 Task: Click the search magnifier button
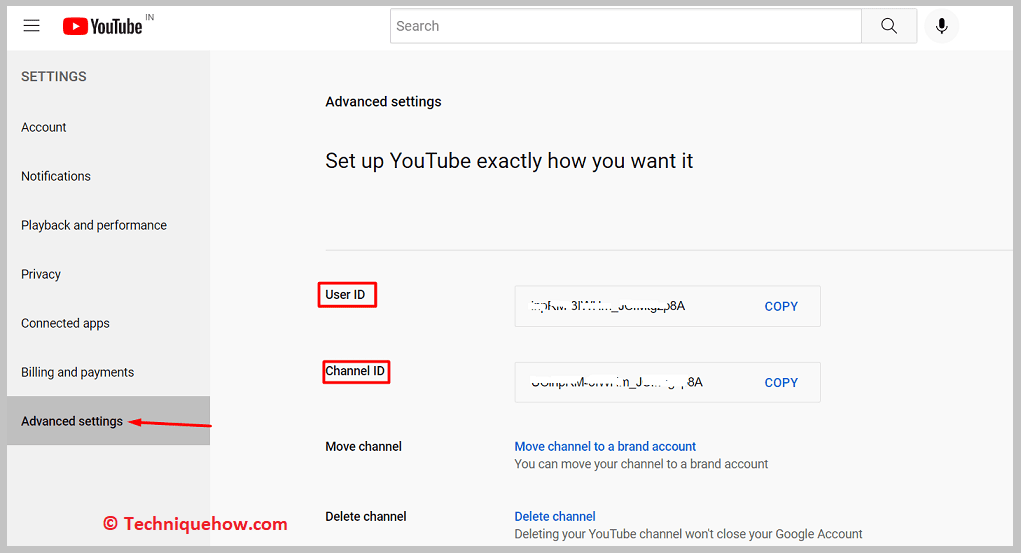point(889,26)
